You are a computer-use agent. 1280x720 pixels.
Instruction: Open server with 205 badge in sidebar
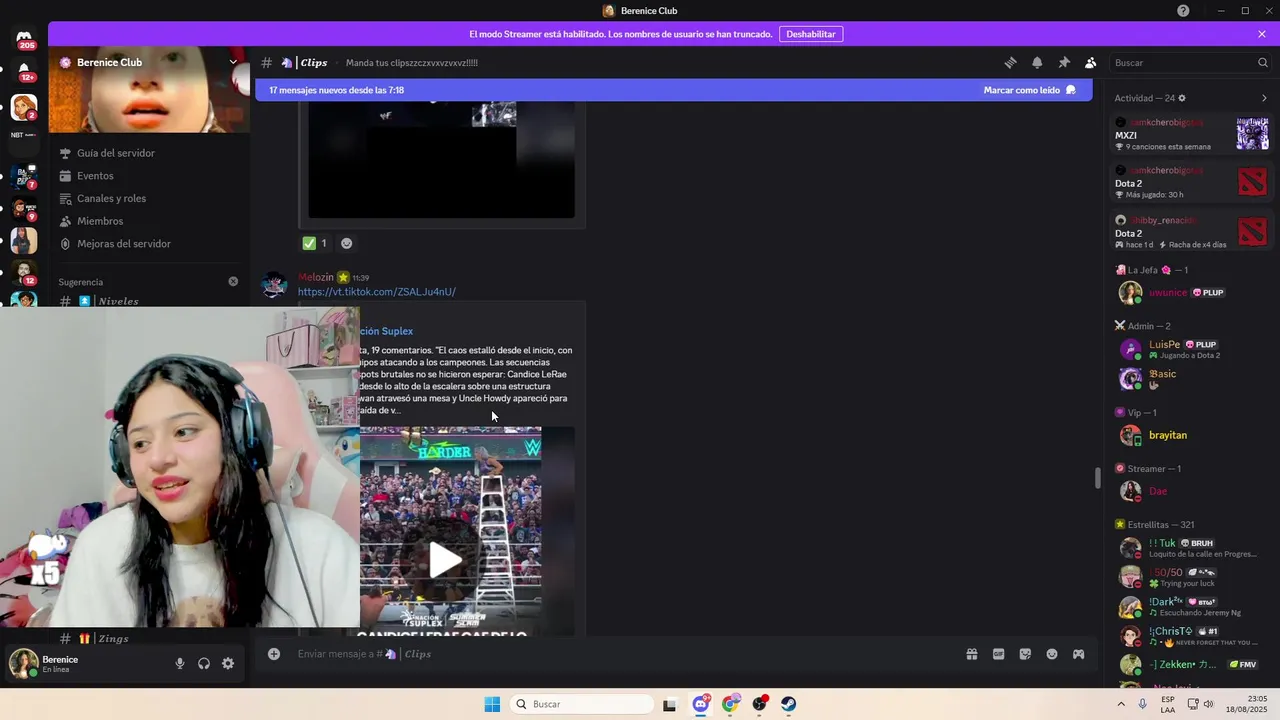pos(24,38)
